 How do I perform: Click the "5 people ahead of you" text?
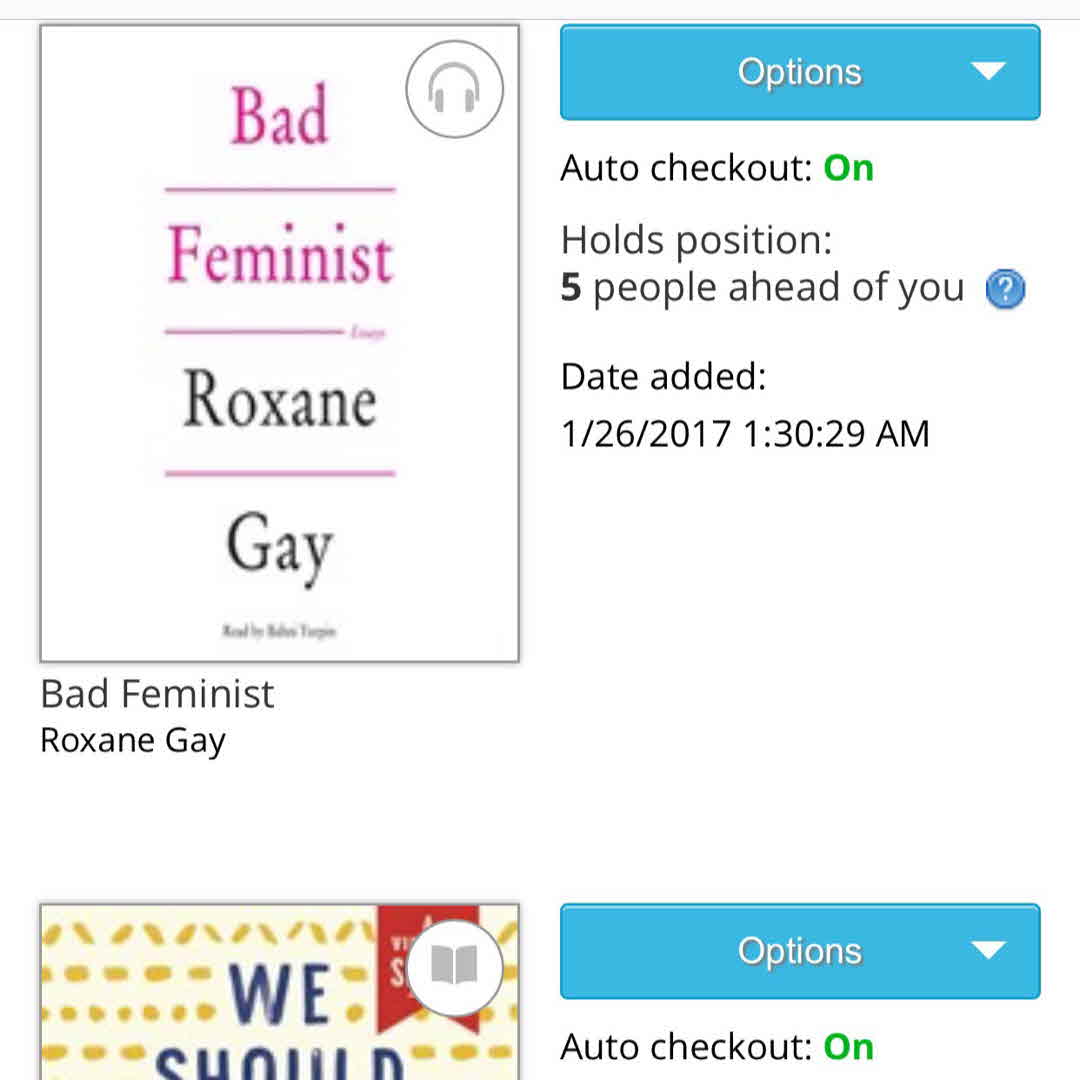[762, 288]
